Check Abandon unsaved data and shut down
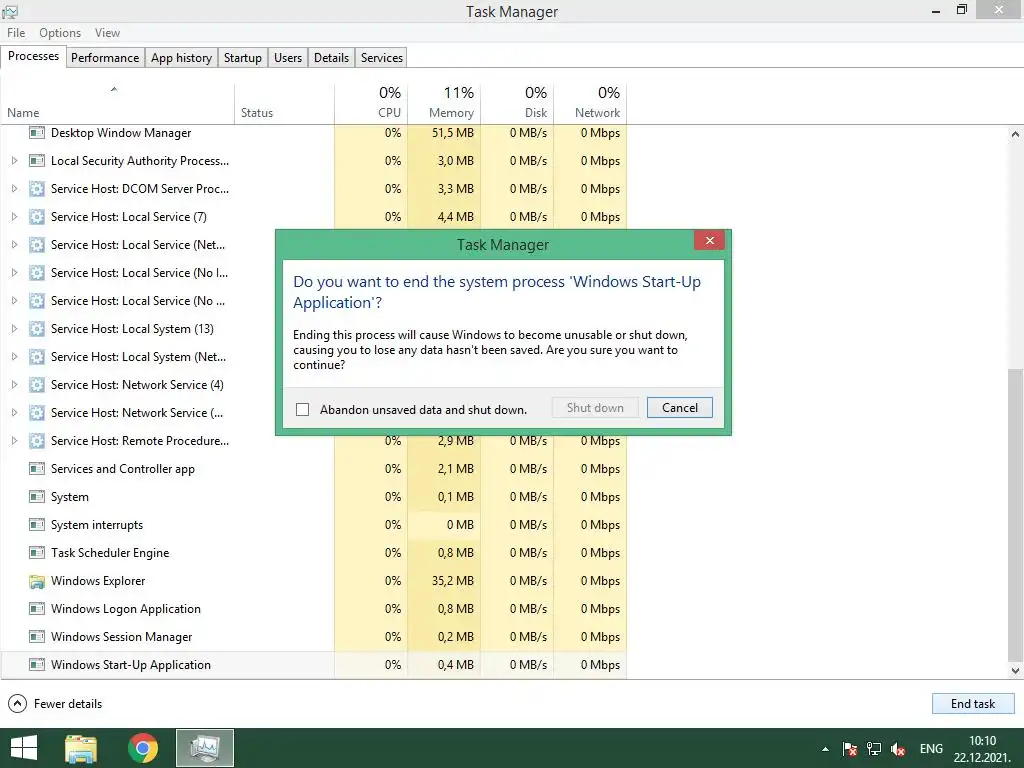 [x=302, y=409]
